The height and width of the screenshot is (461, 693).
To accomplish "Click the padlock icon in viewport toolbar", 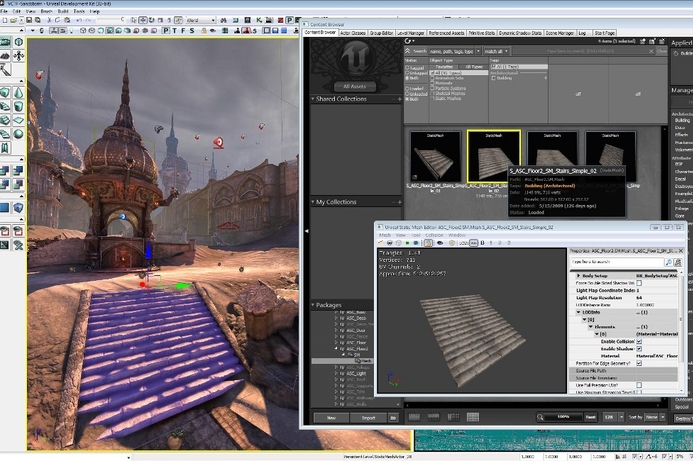I will tap(204, 30).
